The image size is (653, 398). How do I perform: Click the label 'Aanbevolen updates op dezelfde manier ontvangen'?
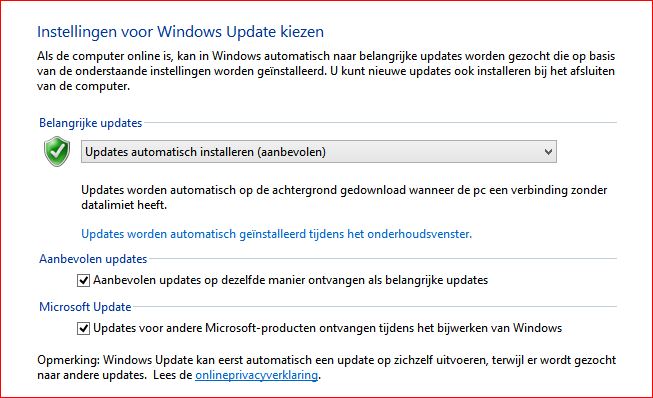290,280
